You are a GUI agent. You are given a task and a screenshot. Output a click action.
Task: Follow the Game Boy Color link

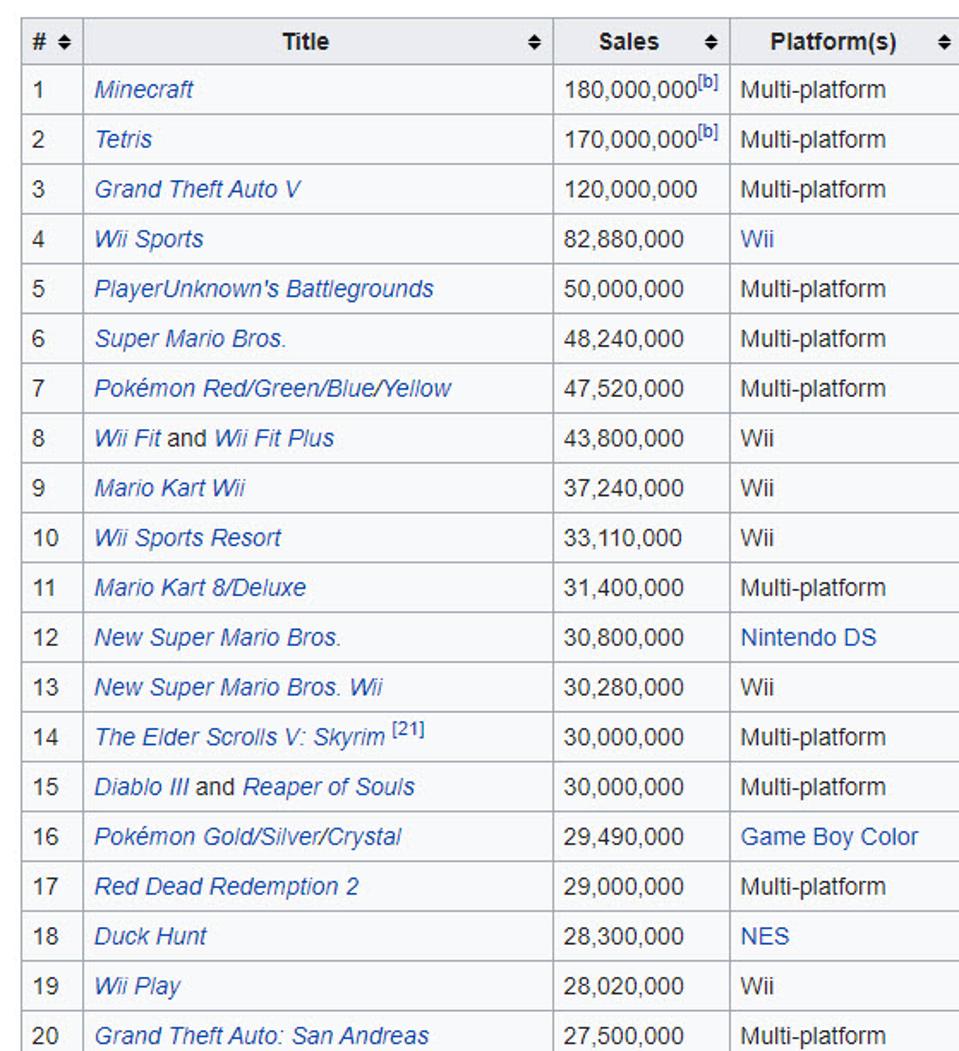point(829,837)
